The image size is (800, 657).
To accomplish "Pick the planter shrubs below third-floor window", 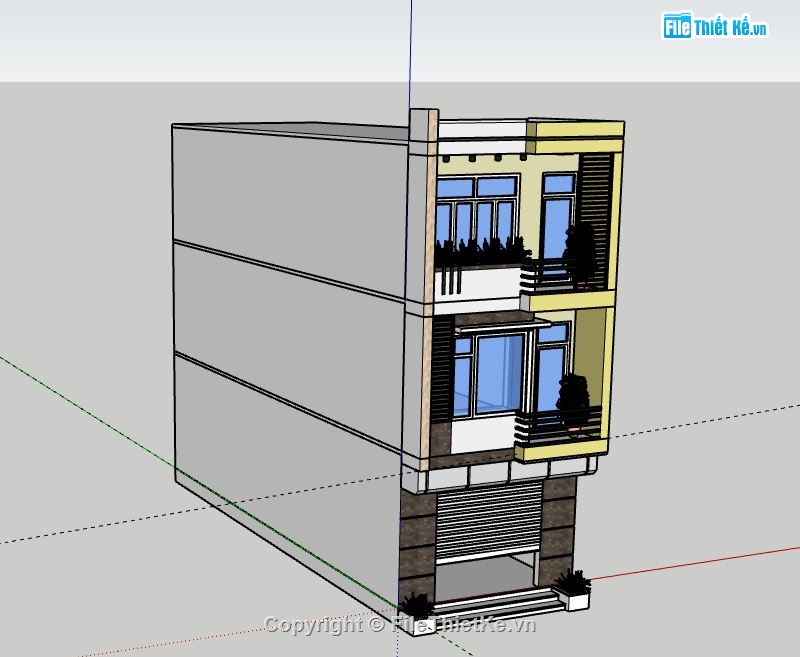I will [x=481, y=251].
